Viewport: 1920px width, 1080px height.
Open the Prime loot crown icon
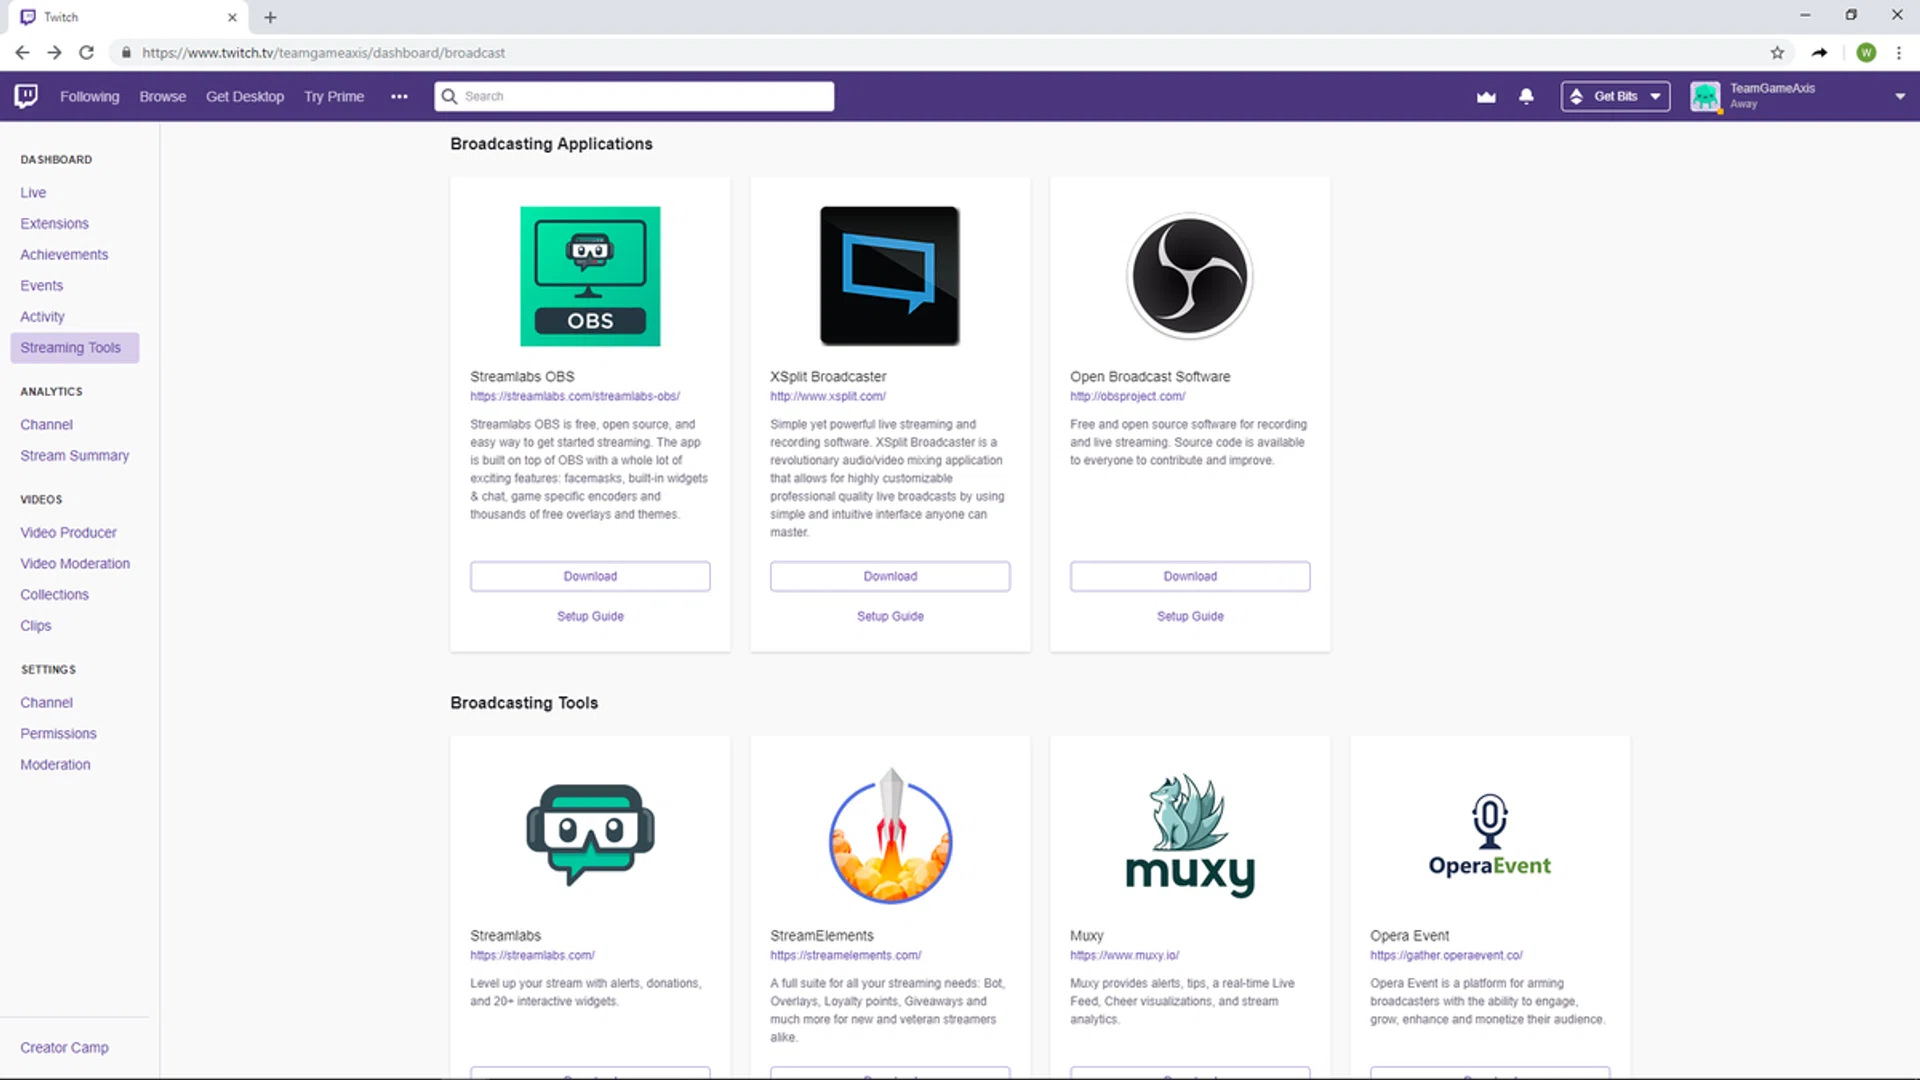point(1486,96)
